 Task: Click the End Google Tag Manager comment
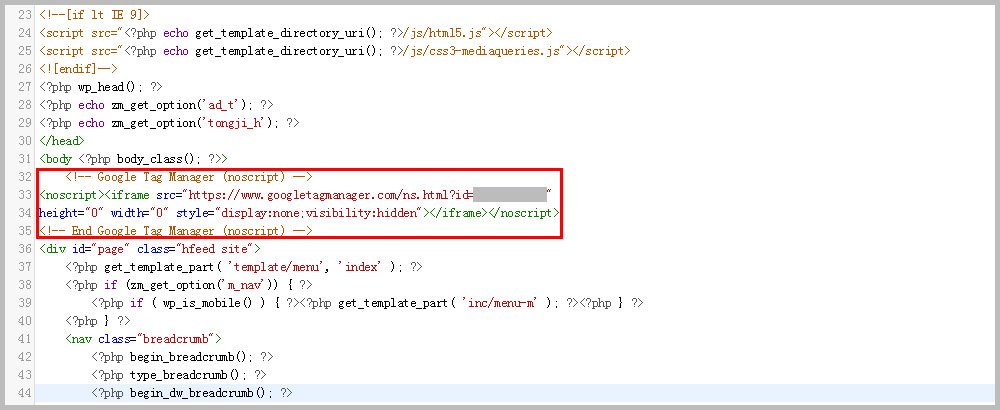(177, 231)
